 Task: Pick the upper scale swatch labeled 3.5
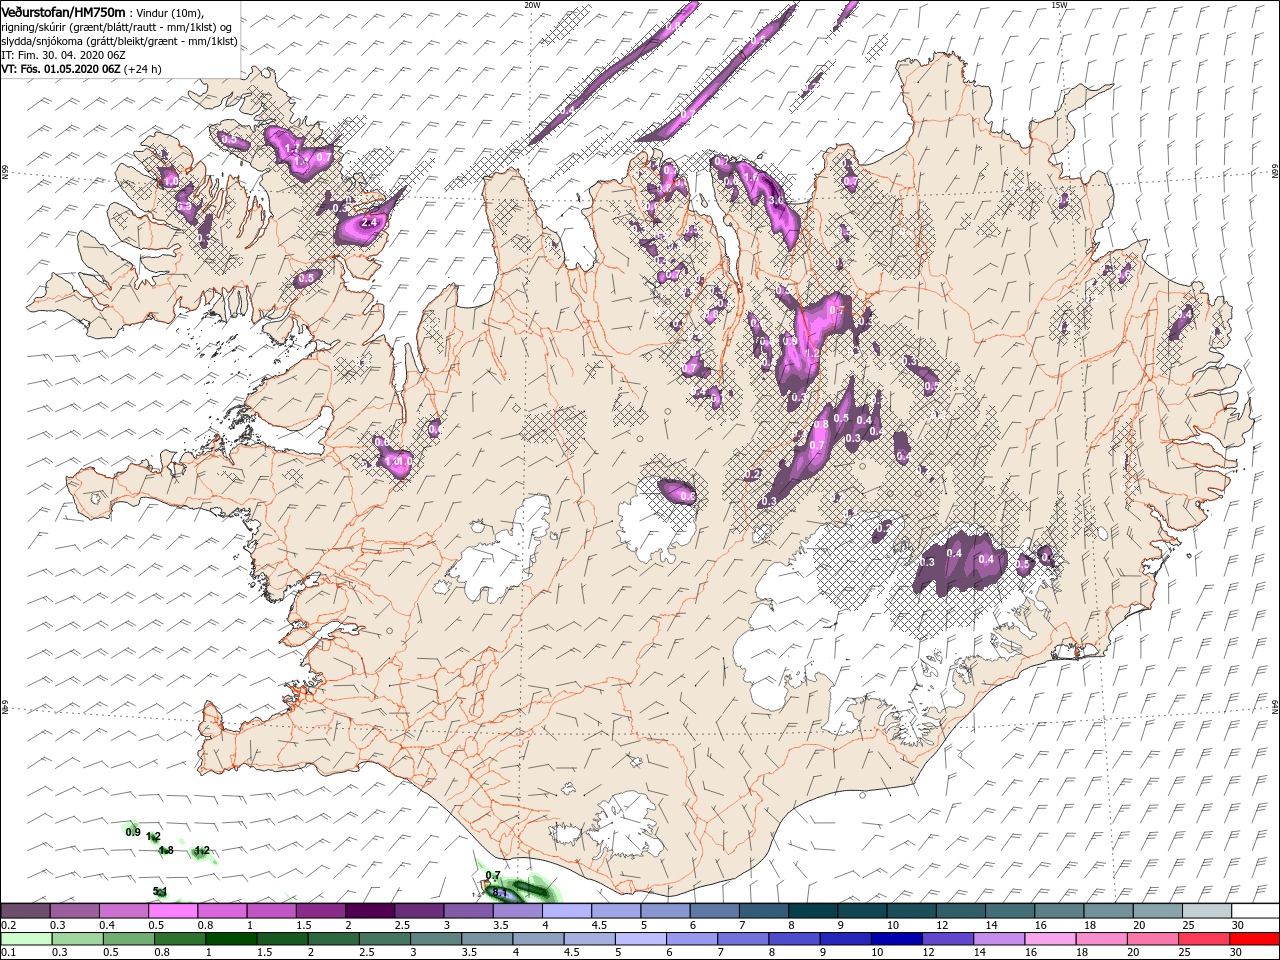517,911
